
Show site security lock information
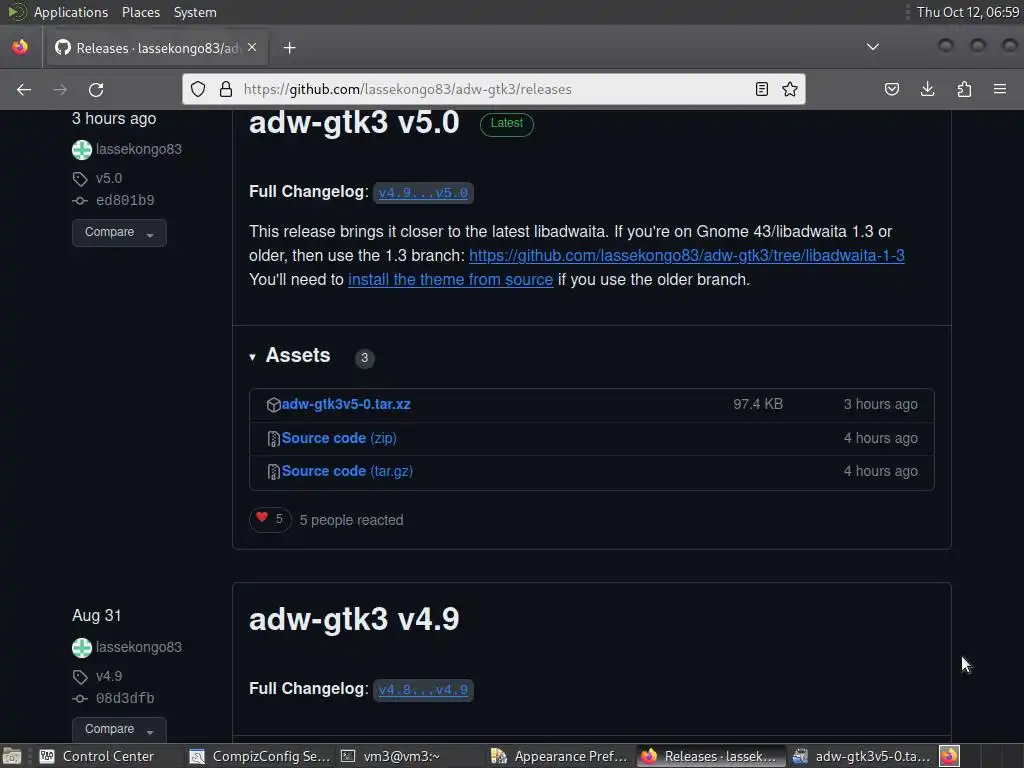pyautogui.click(x=226, y=89)
